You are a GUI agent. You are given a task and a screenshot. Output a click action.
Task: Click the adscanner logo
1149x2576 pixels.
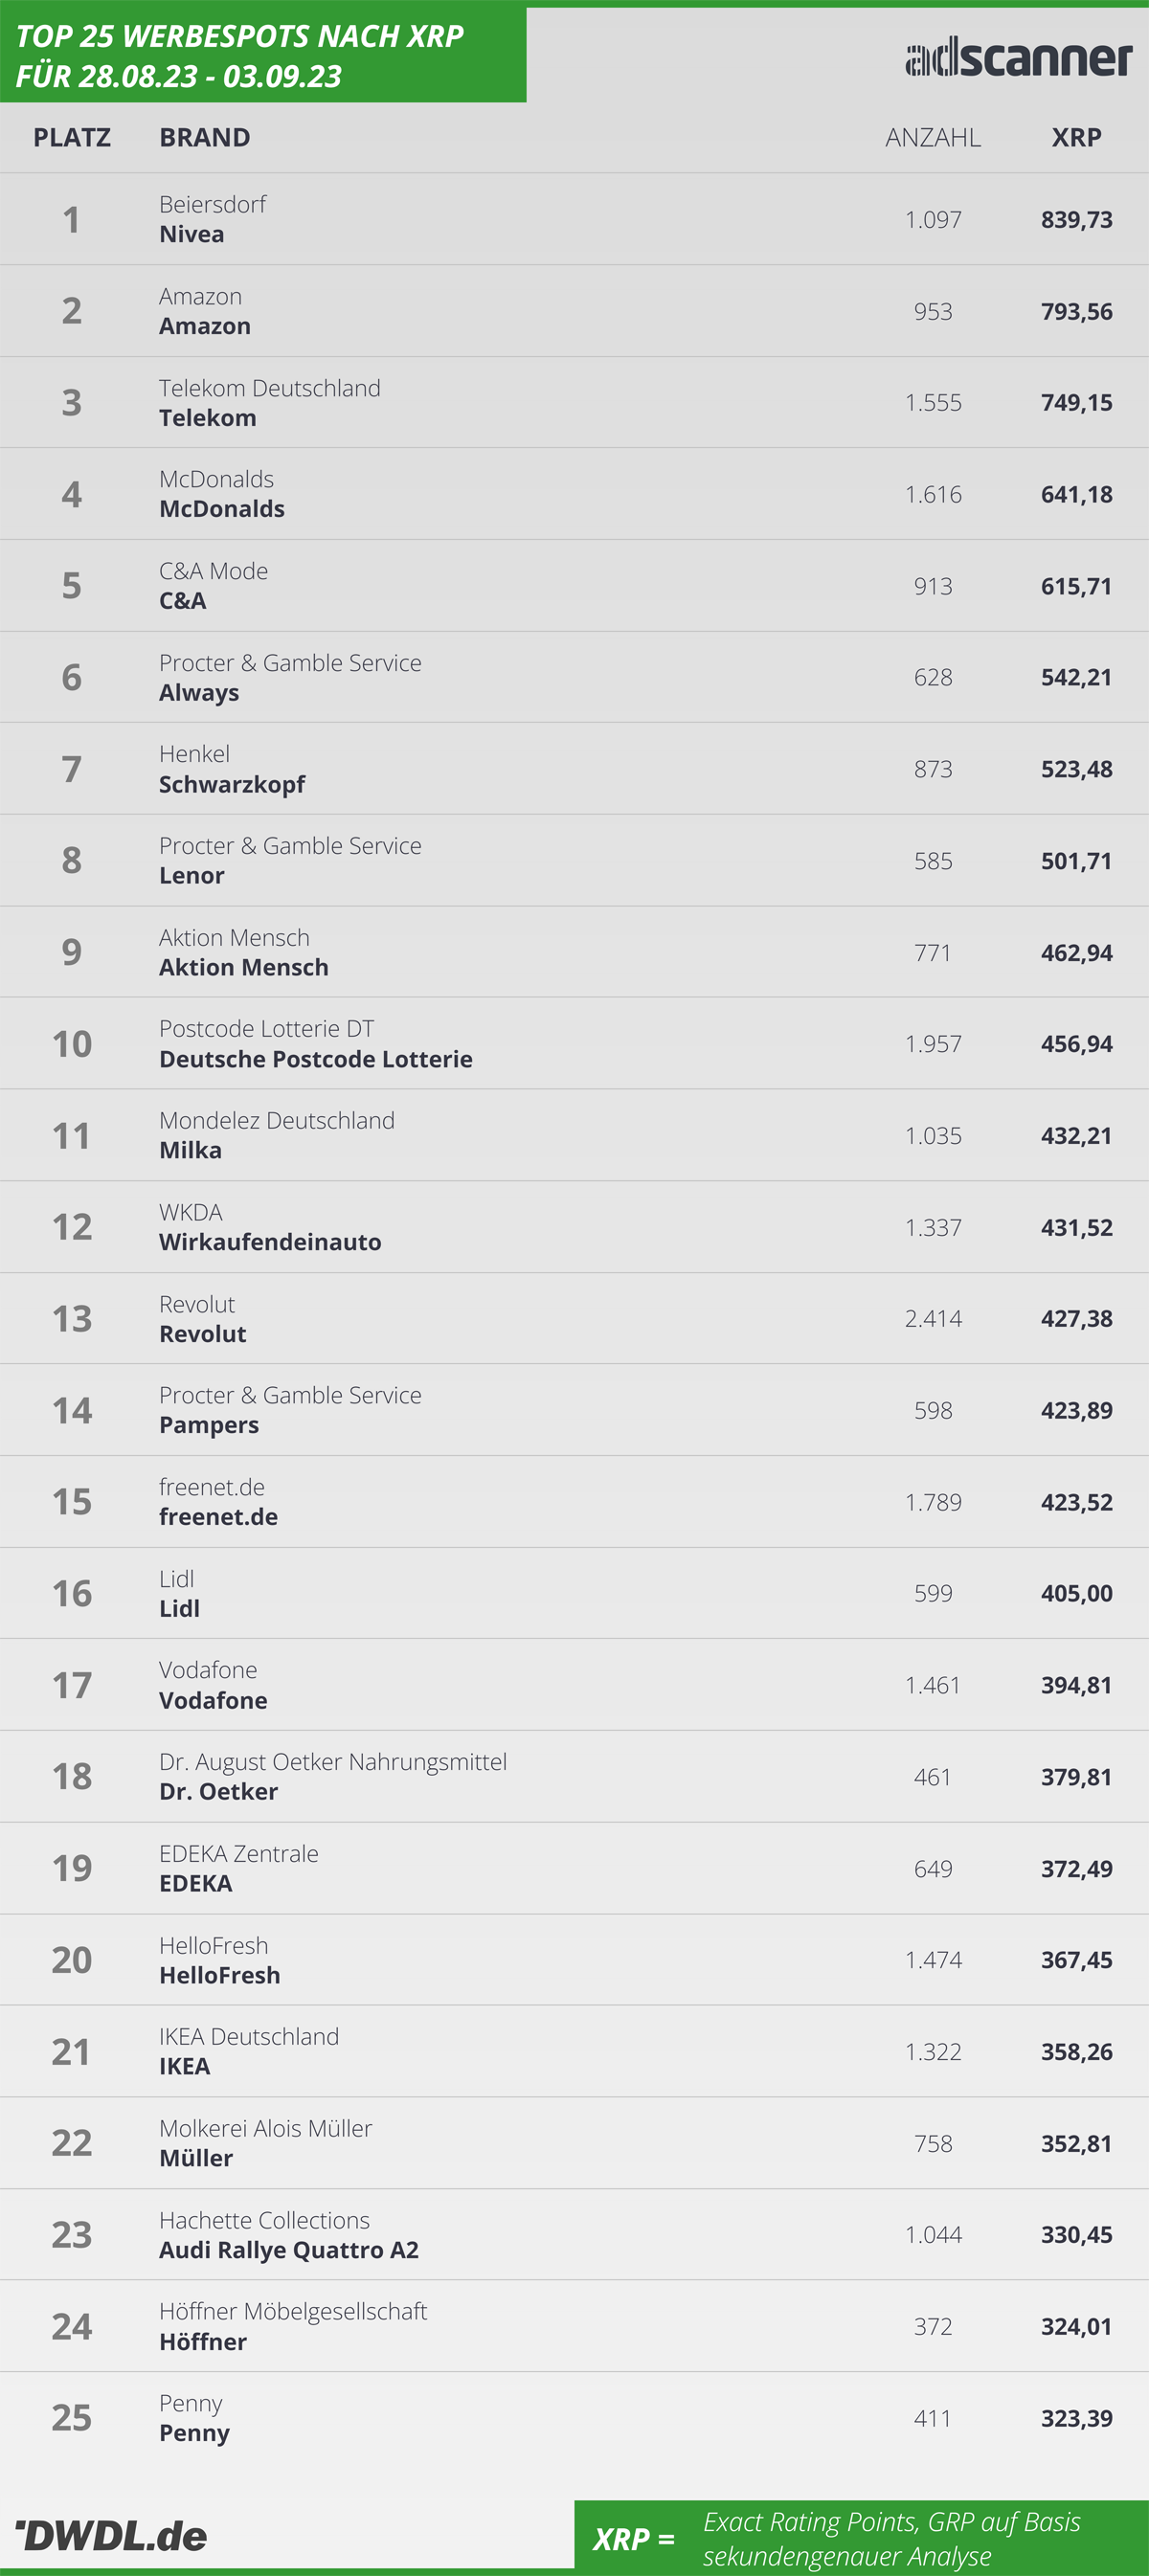pos(1018,58)
